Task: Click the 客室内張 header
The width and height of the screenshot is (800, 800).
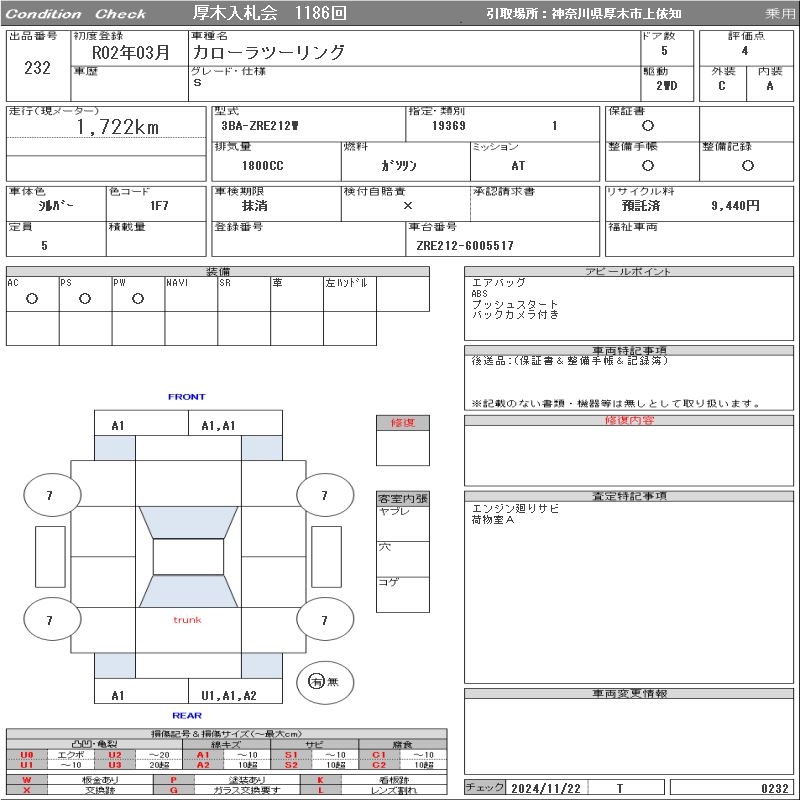Action: [x=403, y=498]
